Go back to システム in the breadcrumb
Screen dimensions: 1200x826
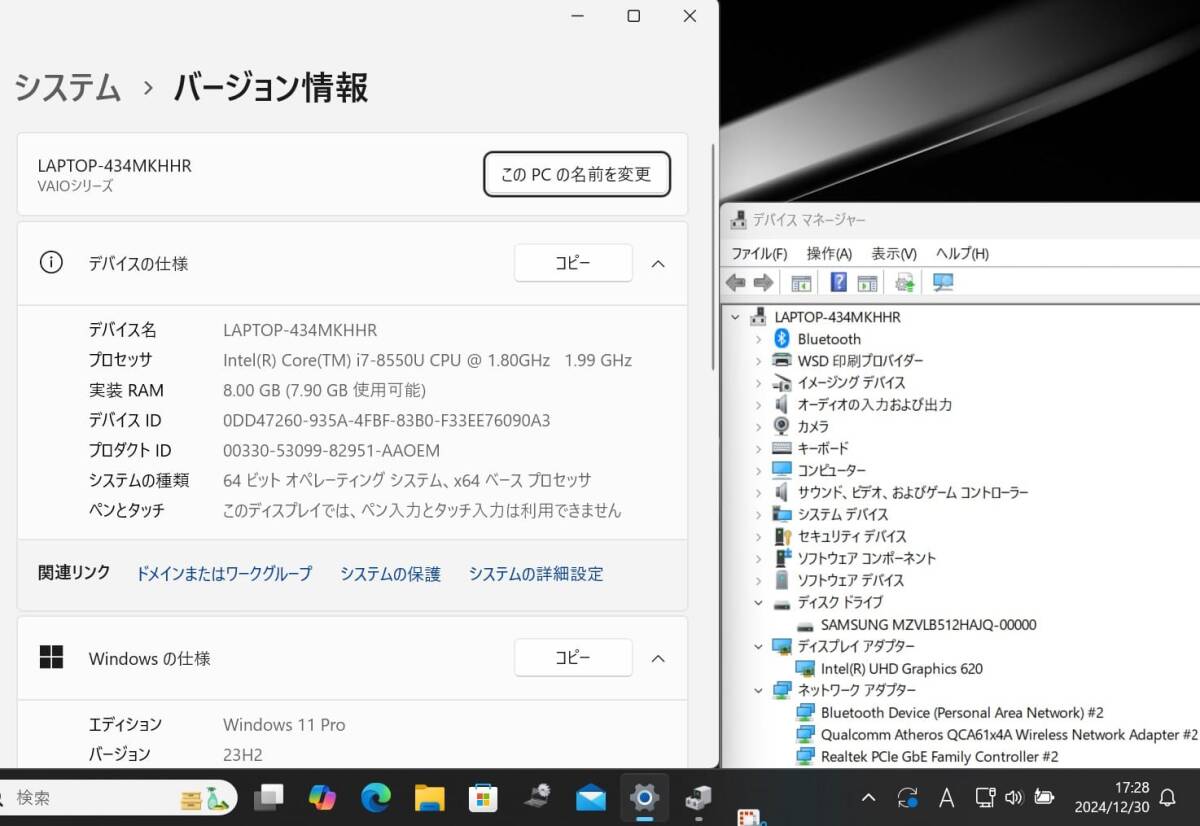tap(68, 88)
